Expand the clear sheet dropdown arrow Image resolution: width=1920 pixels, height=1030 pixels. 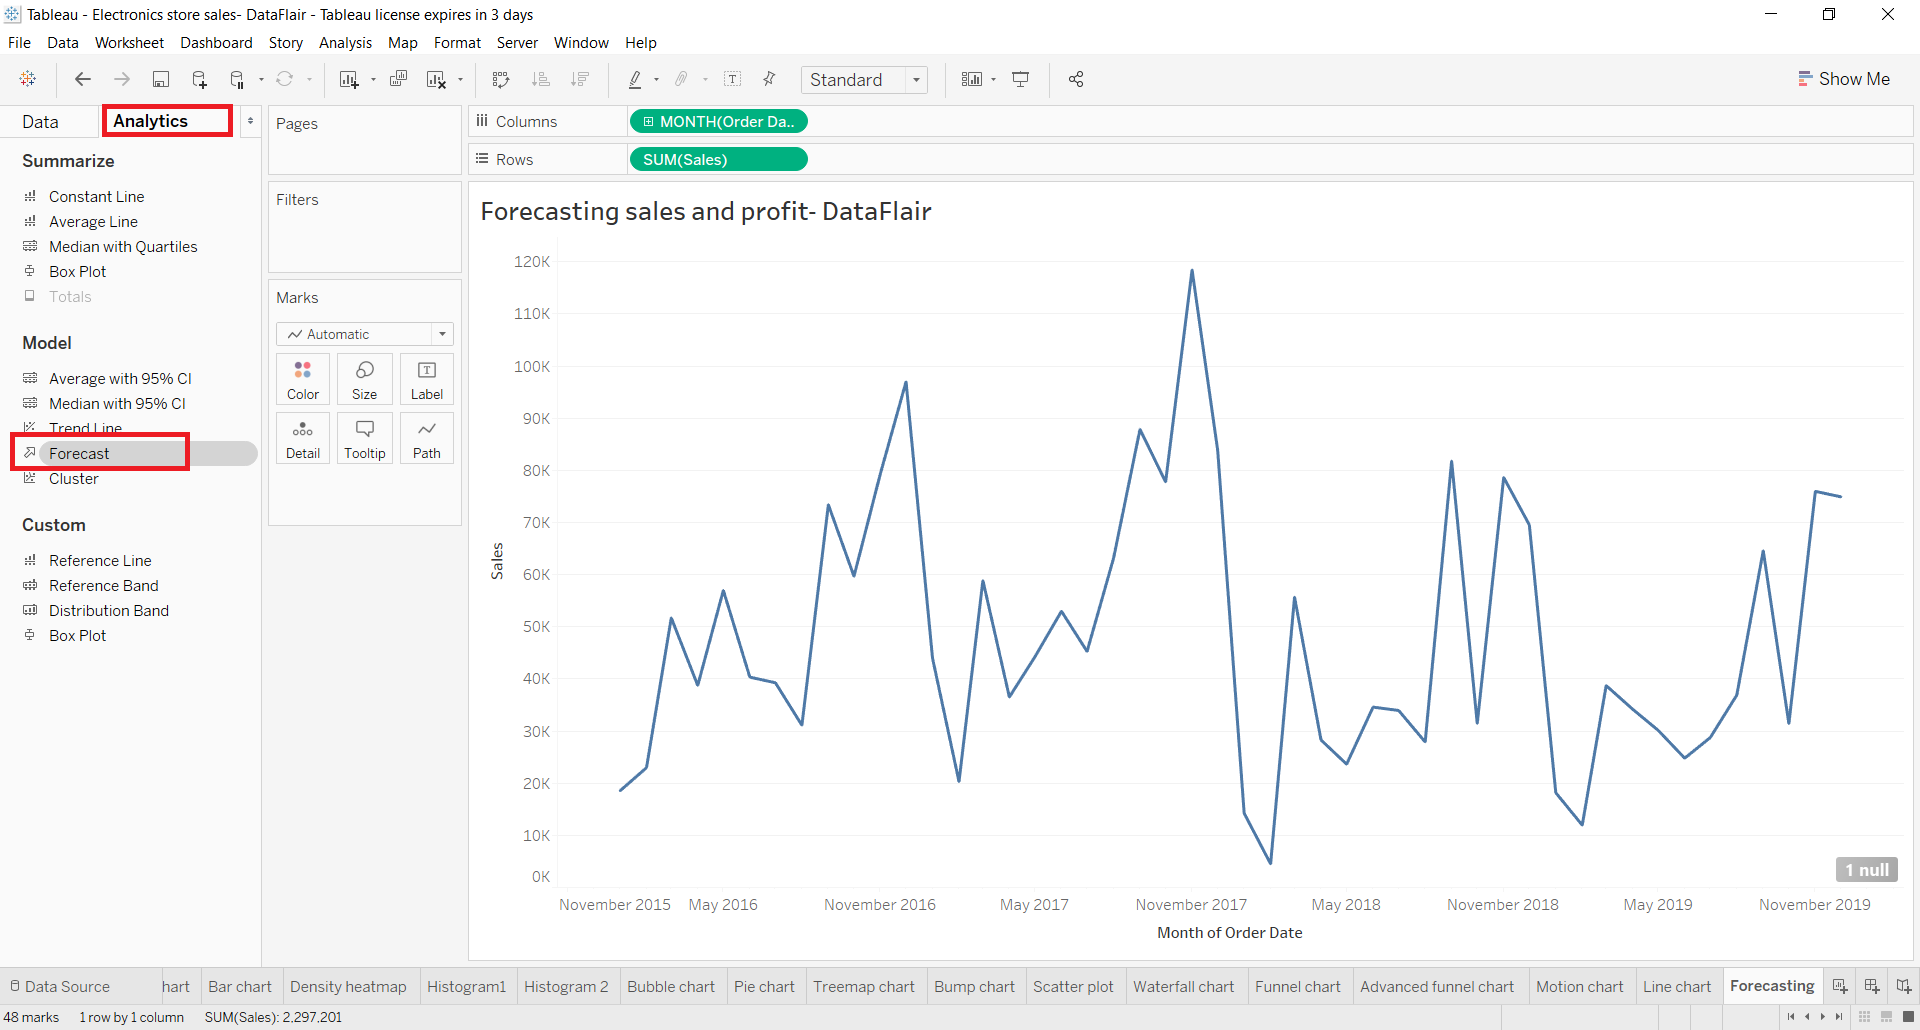(x=460, y=80)
